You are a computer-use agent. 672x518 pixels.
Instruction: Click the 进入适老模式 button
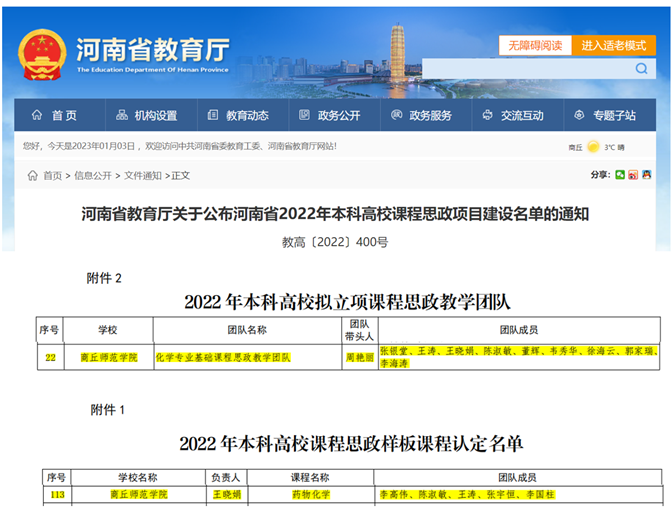coord(613,46)
